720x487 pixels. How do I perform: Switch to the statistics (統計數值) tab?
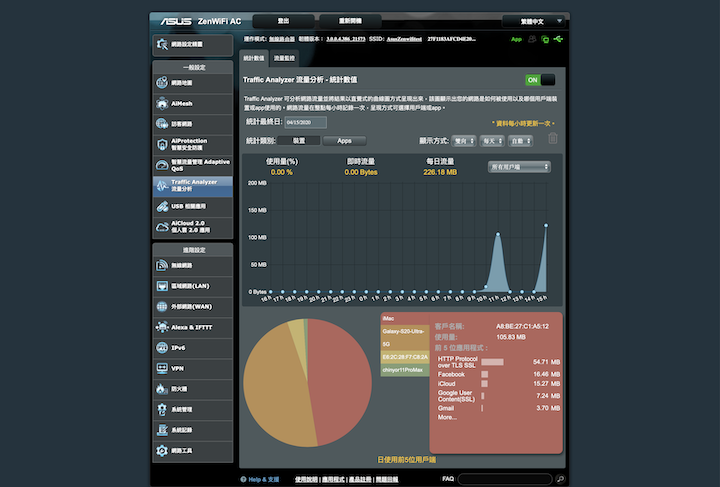coord(254,58)
